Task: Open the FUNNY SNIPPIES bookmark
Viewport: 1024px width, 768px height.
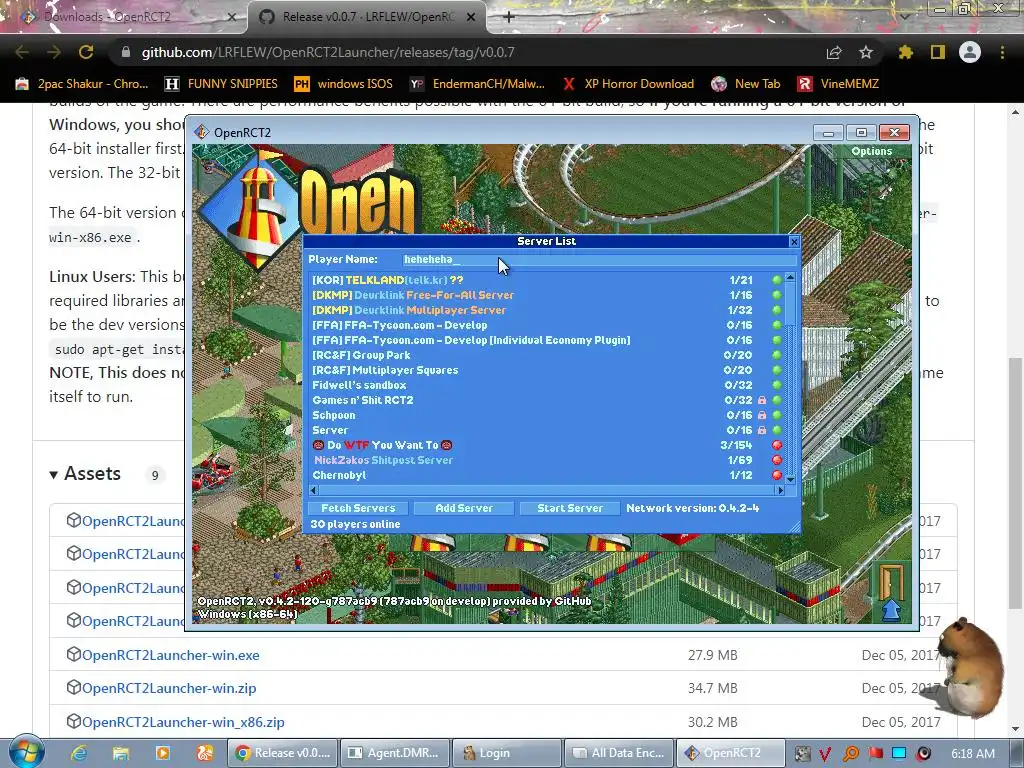Action: [x=221, y=84]
